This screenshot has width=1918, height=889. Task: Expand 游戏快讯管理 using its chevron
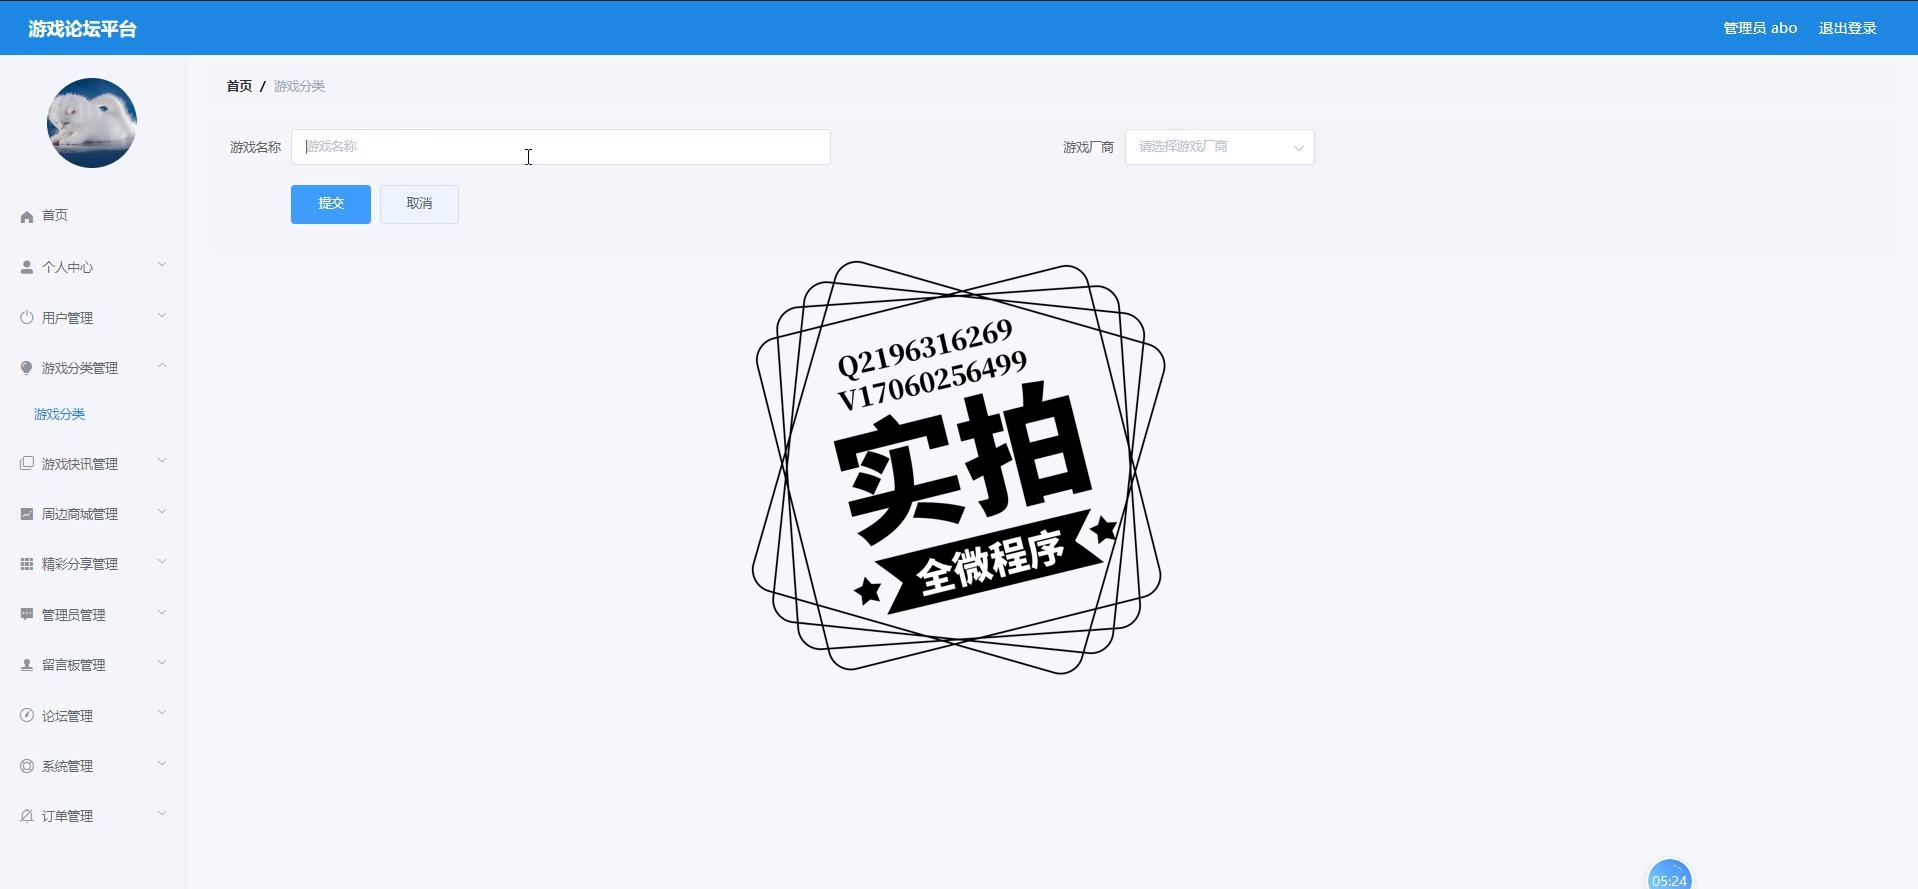coord(162,461)
